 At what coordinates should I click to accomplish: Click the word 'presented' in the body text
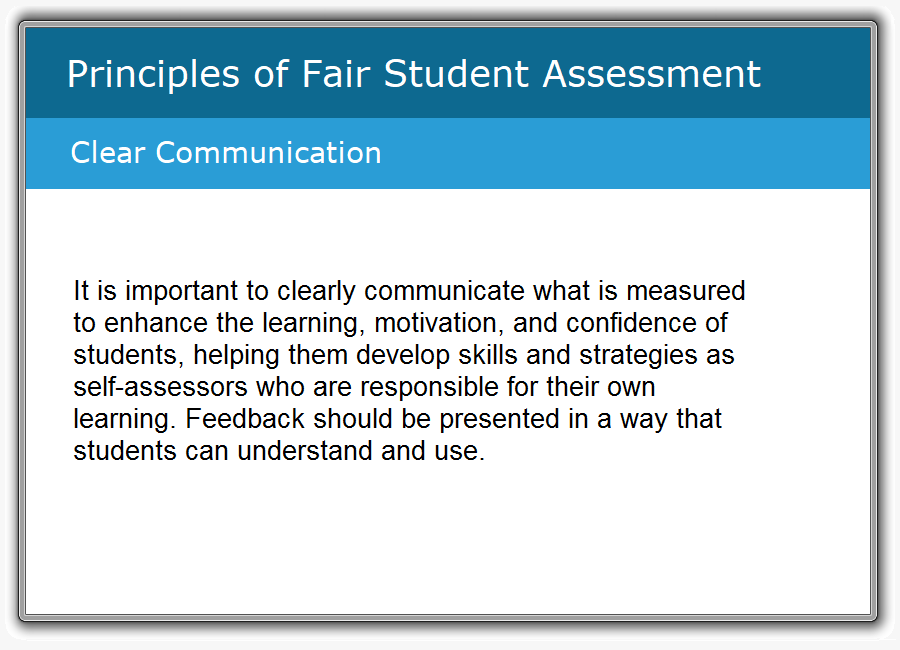click(x=499, y=419)
